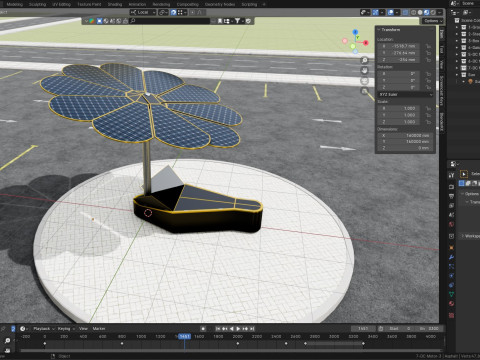Open the texture checkerboard properties tab
The width and height of the screenshot is (480, 360).
(x=451, y=315)
